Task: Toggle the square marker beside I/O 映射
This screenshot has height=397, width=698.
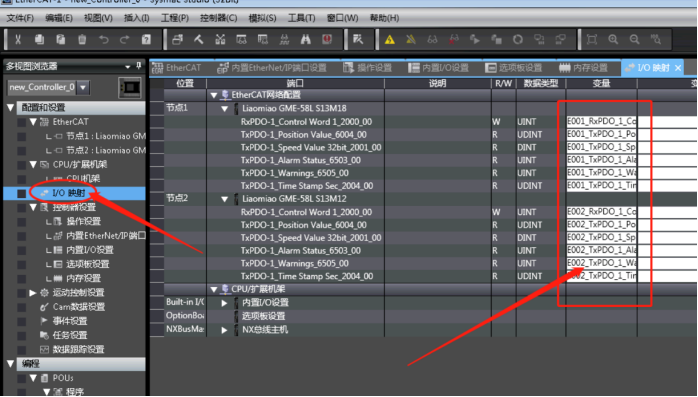Action: coord(21,193)
